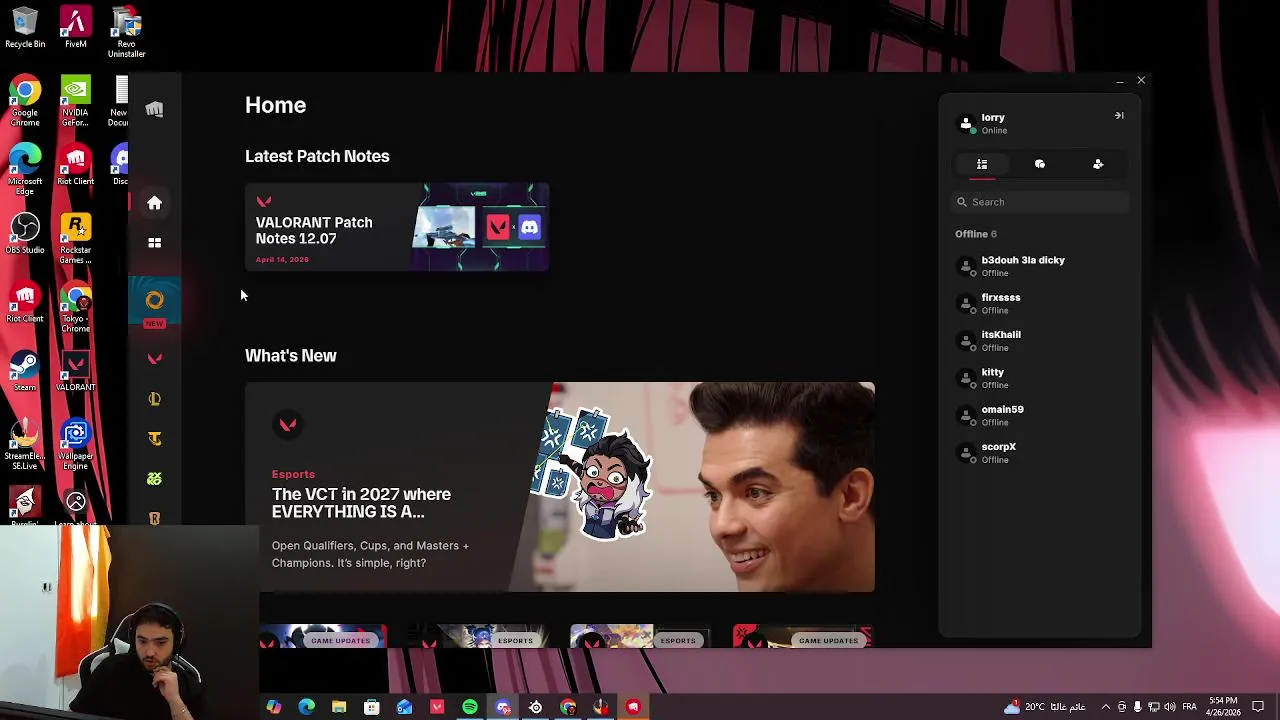Open the FRA language switcher
Viewport: 1280px width, 720px height.
pos(1189,707)
